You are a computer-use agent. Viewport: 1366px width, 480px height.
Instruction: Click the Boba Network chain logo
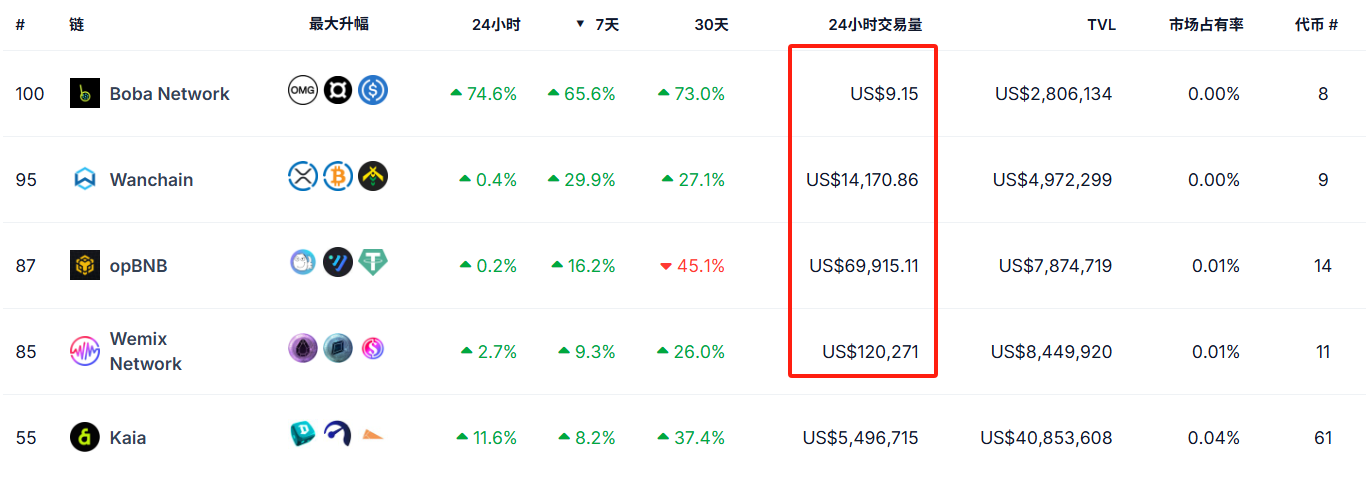pyautogui.click(x=85, y=93)
